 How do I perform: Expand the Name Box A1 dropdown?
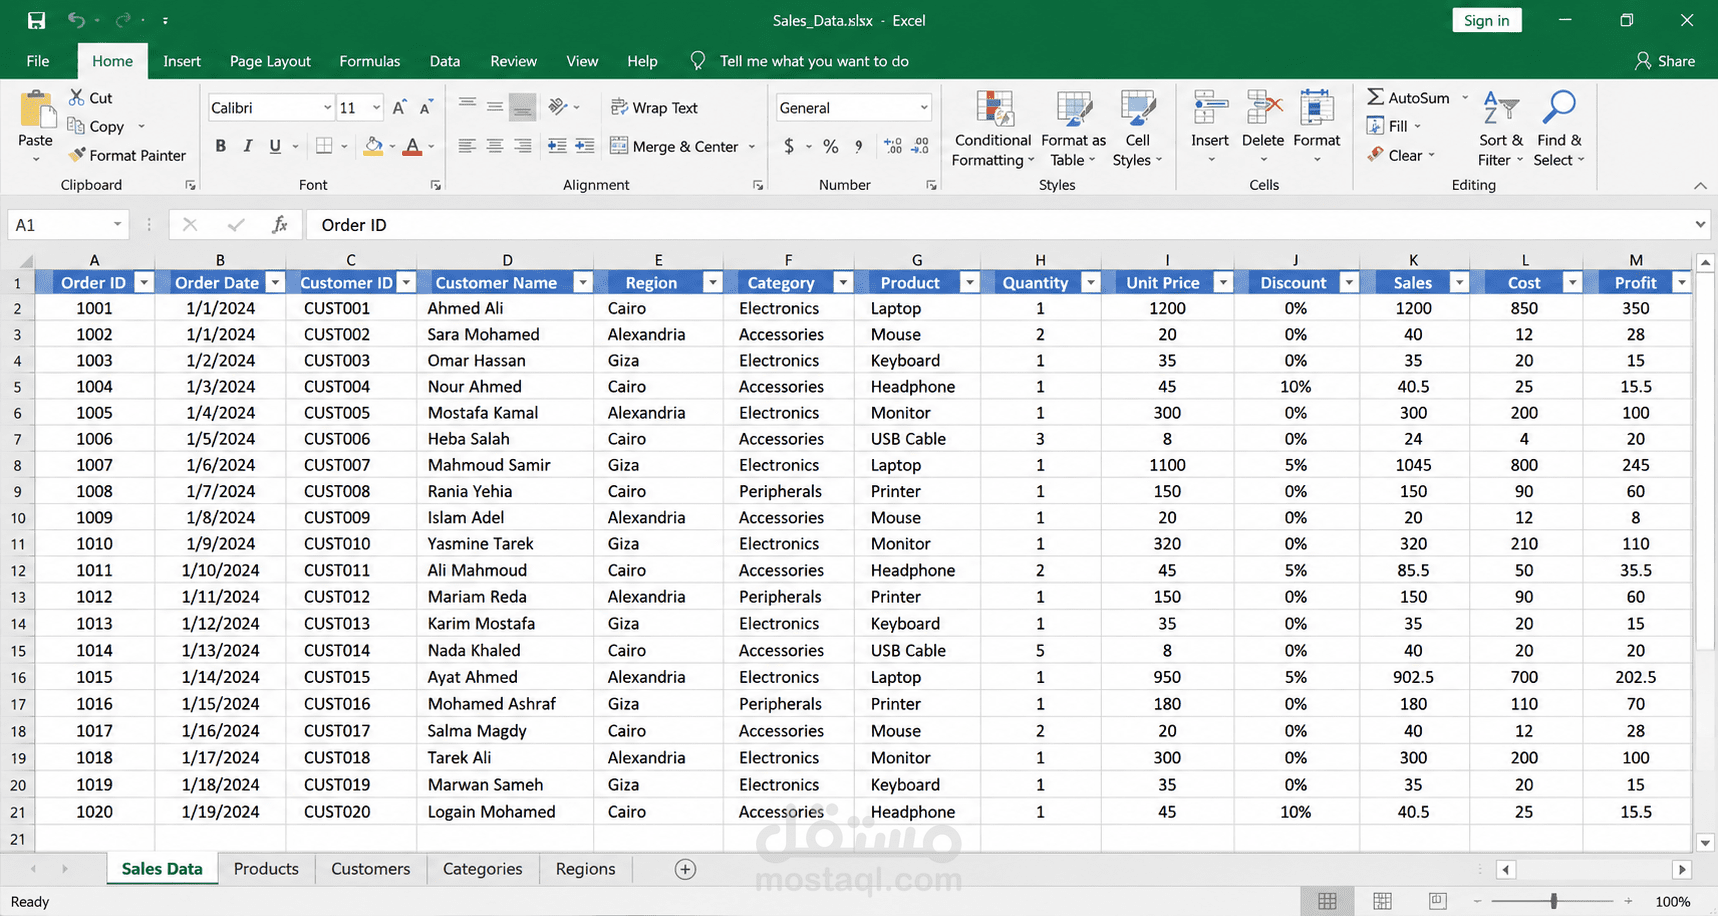tap(117, 225)
